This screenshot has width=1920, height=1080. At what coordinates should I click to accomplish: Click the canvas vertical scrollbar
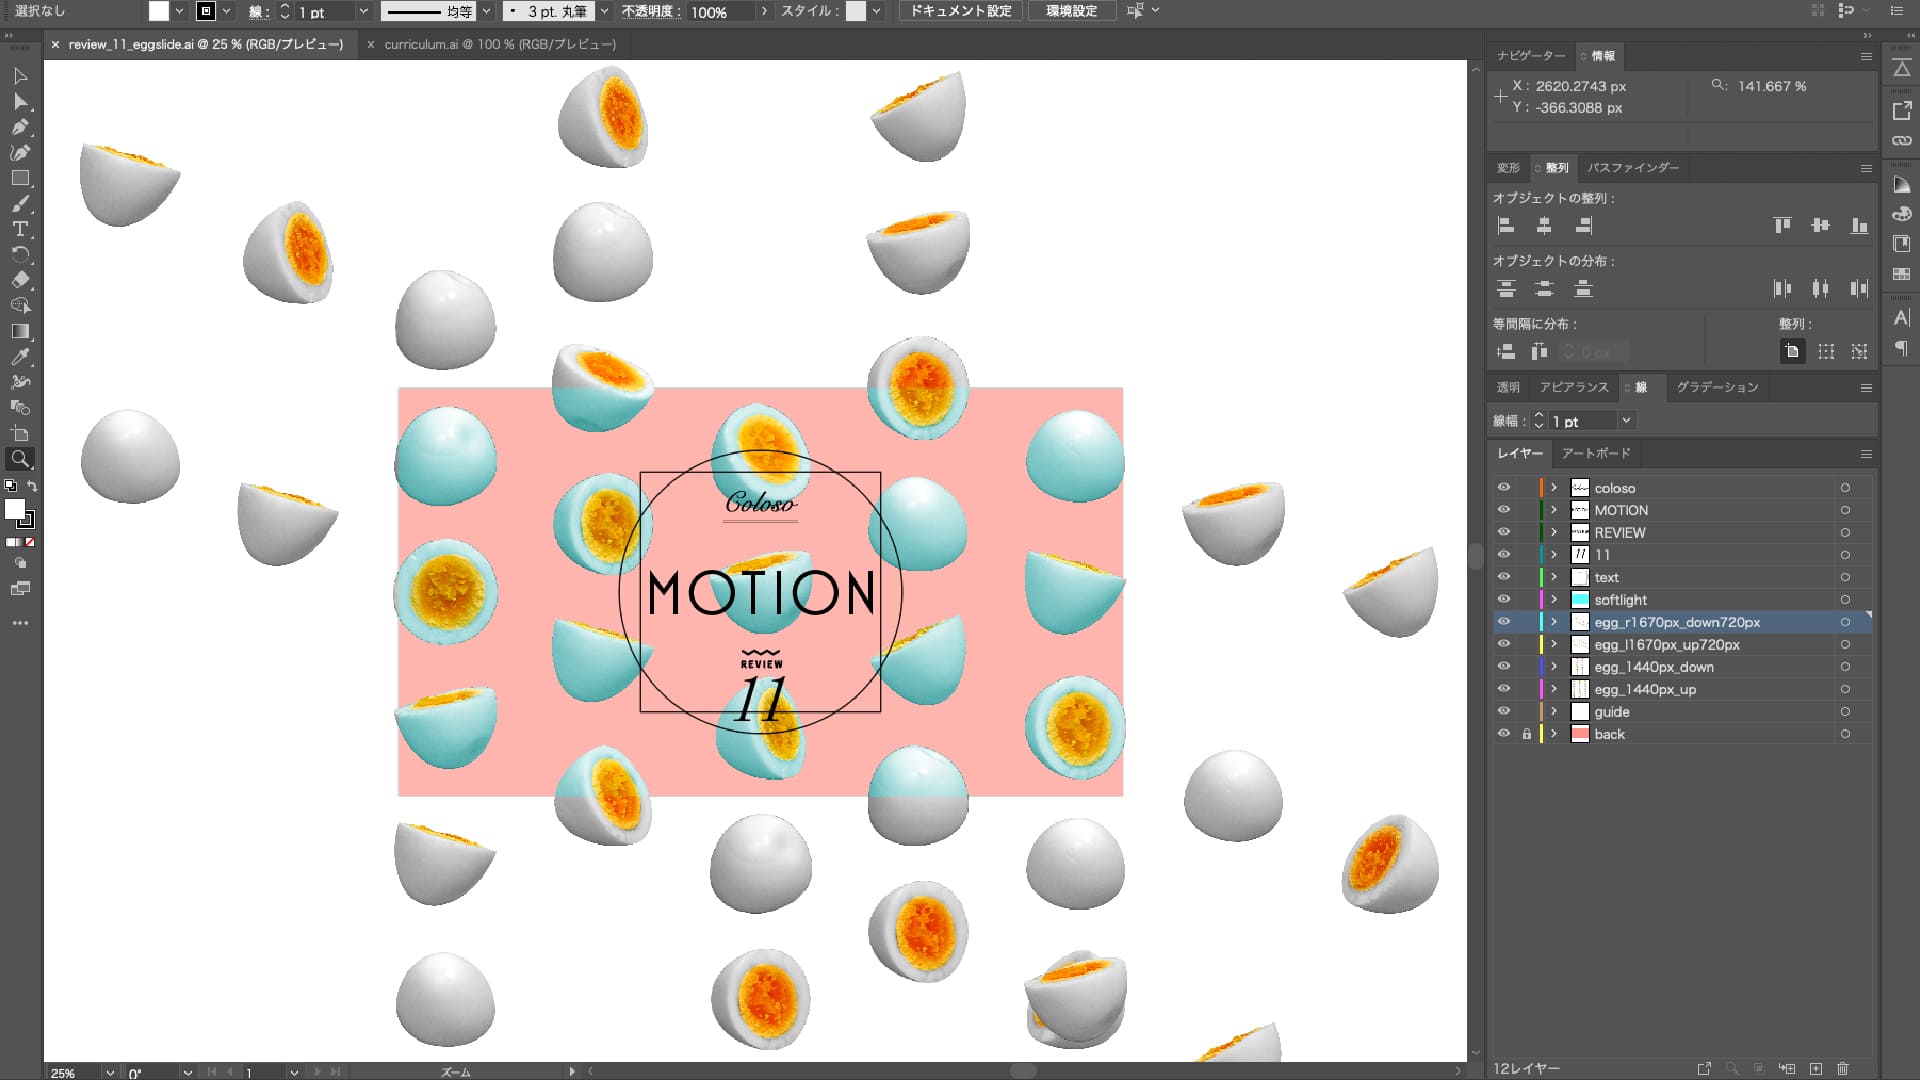click(1475, 556)
